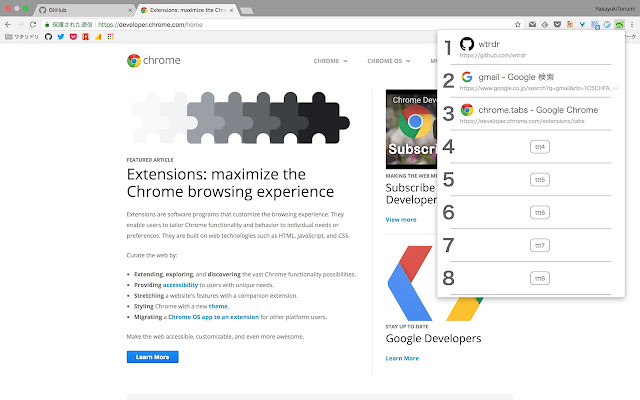Open the Pocket extension in the toolbar

557,24
